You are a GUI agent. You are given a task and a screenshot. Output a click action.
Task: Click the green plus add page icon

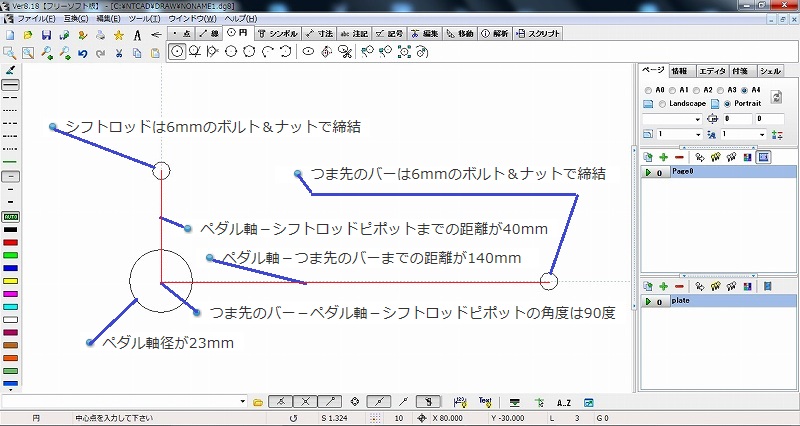tap(663, 157)
